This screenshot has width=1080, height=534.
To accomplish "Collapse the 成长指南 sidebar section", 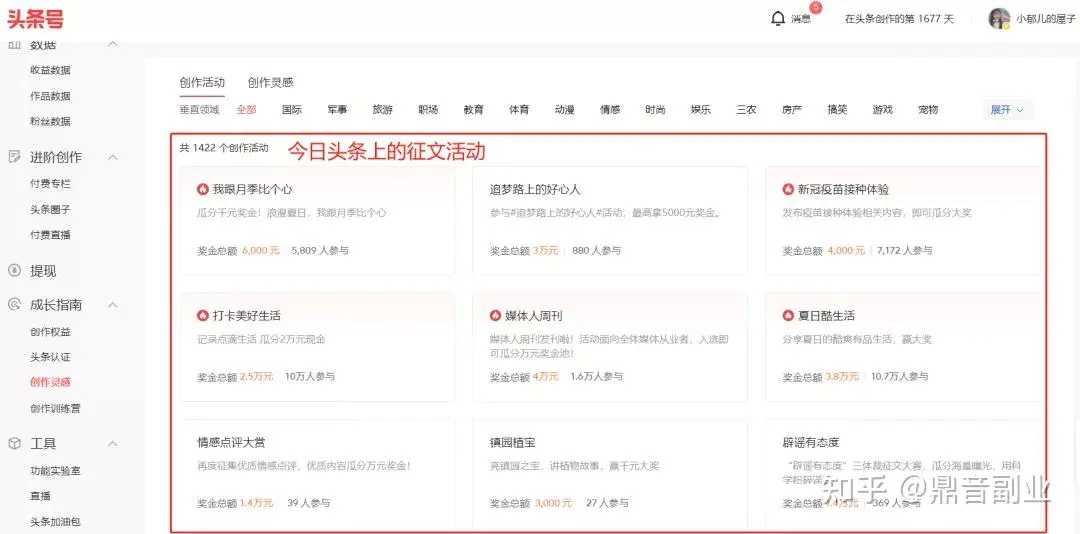I will point(113,305).
